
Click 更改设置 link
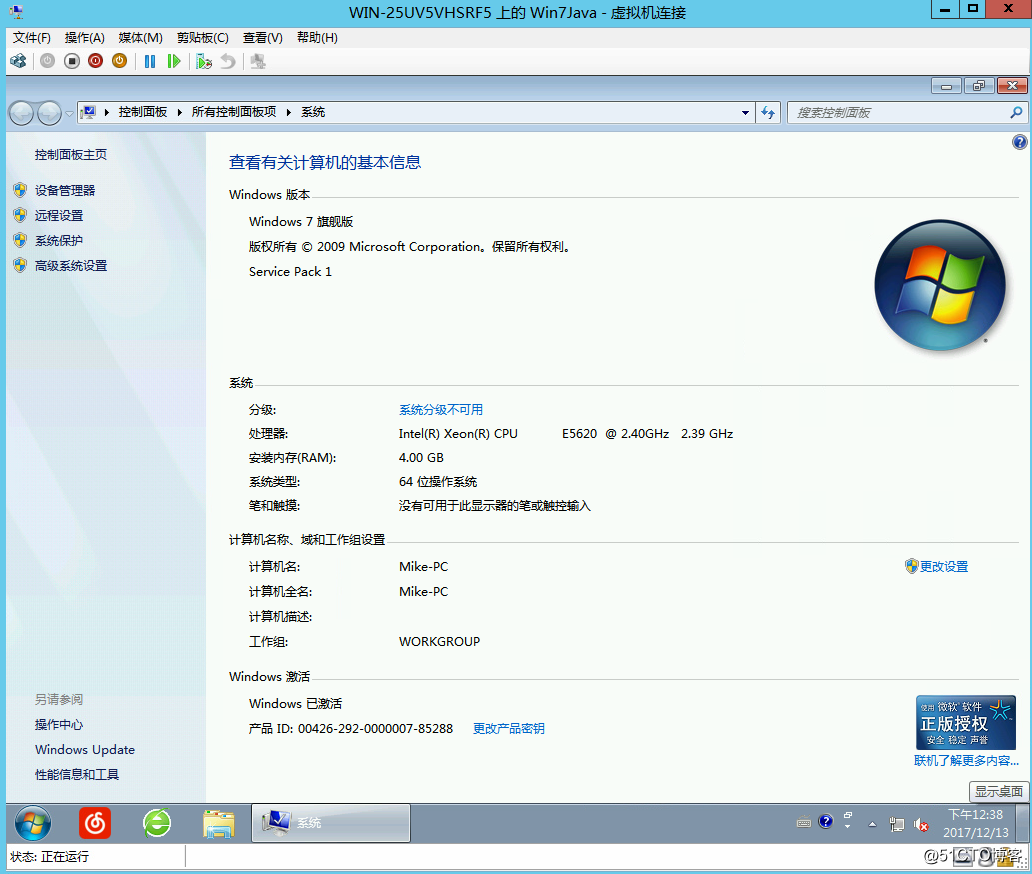point(943,567)
